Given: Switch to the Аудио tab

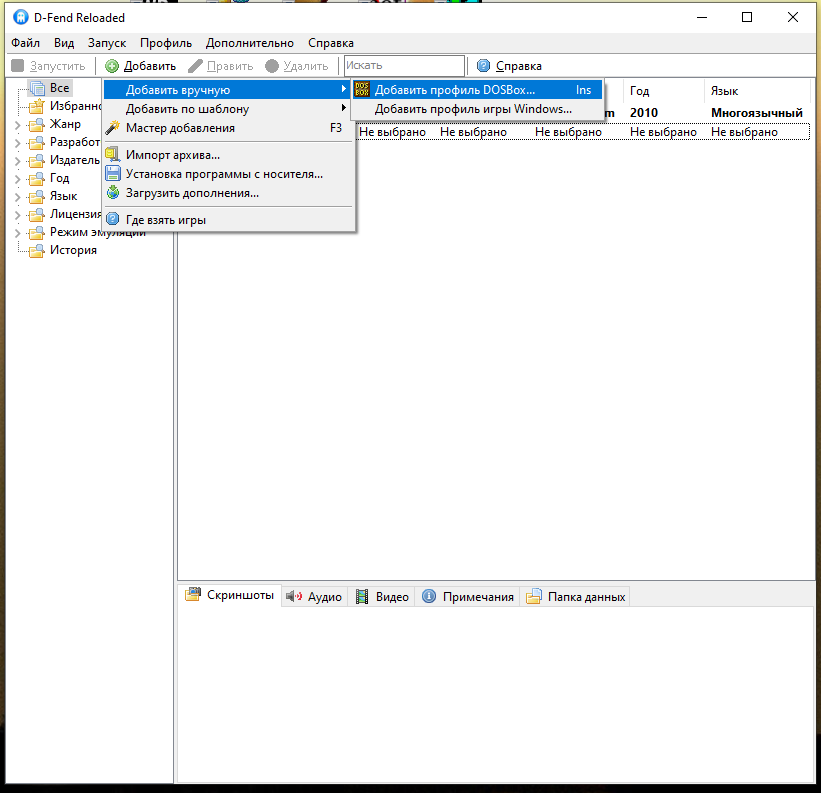Looking at the screenshot, I should (314, 597).
